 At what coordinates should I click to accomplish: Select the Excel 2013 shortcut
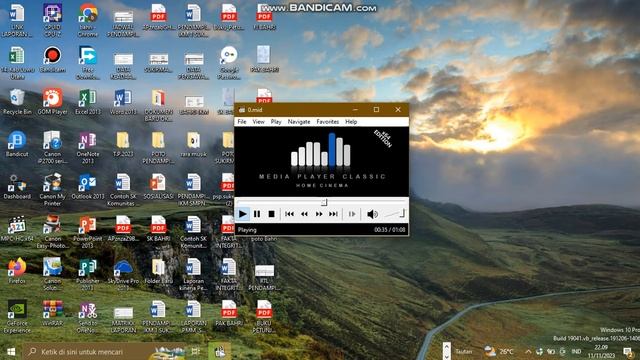[87, 102]
